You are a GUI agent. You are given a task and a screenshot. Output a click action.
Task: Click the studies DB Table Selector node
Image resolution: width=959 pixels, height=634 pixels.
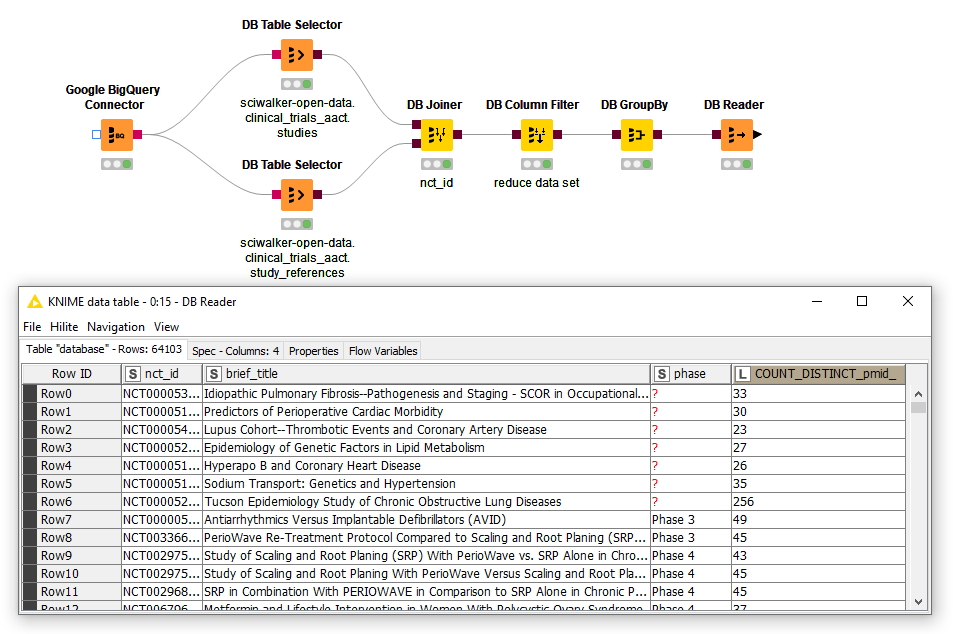pos(297,55)
